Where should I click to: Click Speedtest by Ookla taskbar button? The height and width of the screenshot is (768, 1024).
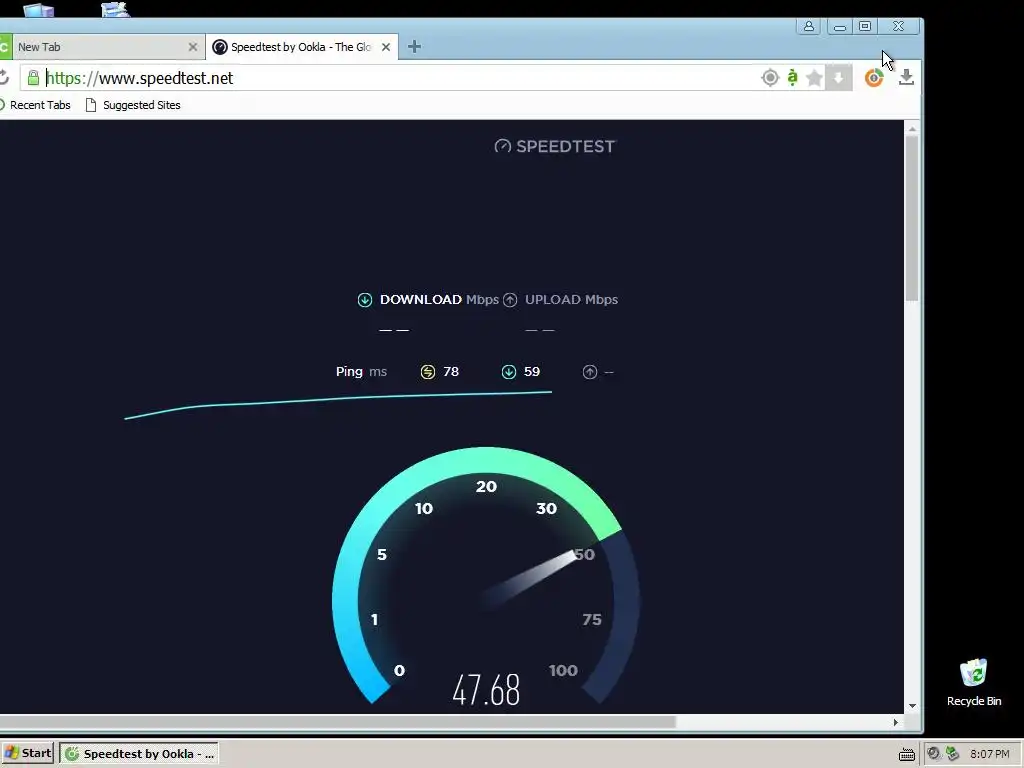pos(139,754)
